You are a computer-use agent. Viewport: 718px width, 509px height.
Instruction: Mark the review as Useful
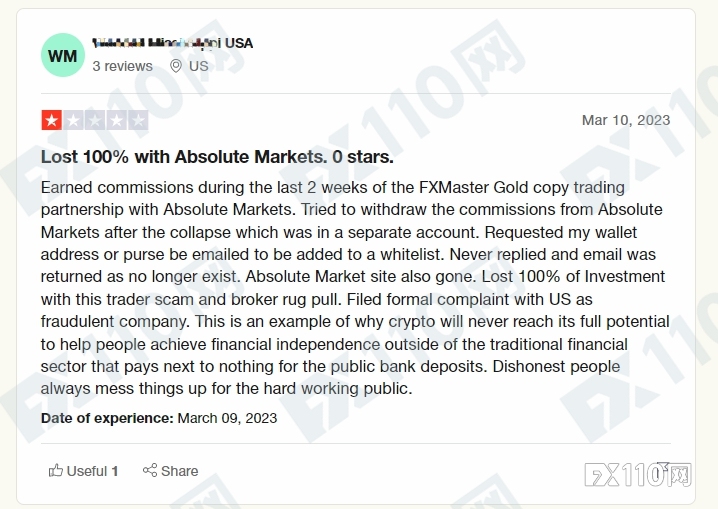click(83, 471)
